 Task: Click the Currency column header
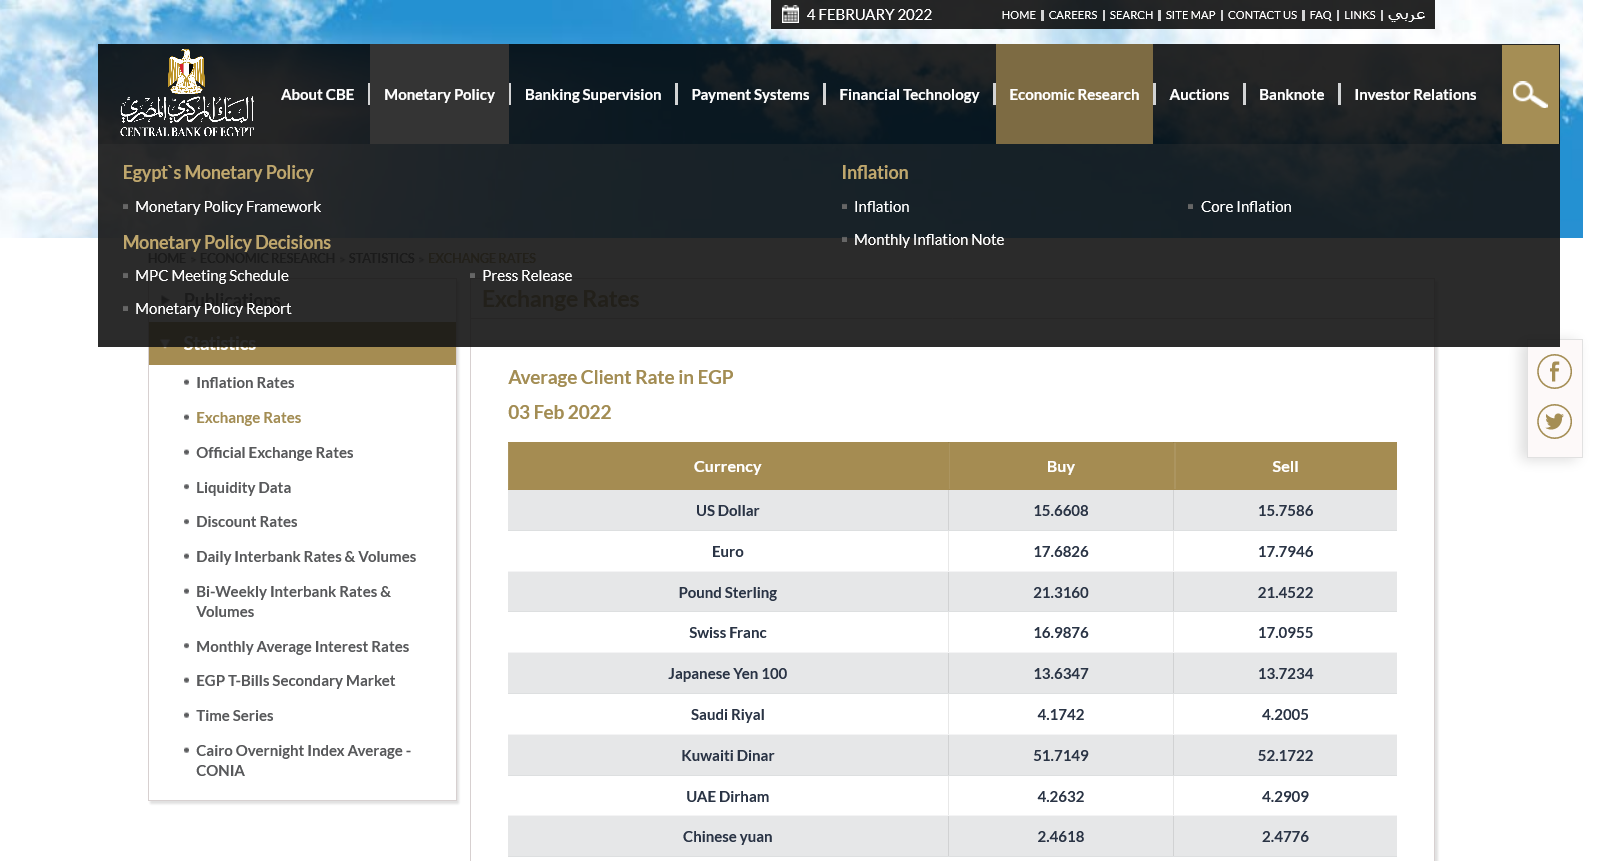727,467
